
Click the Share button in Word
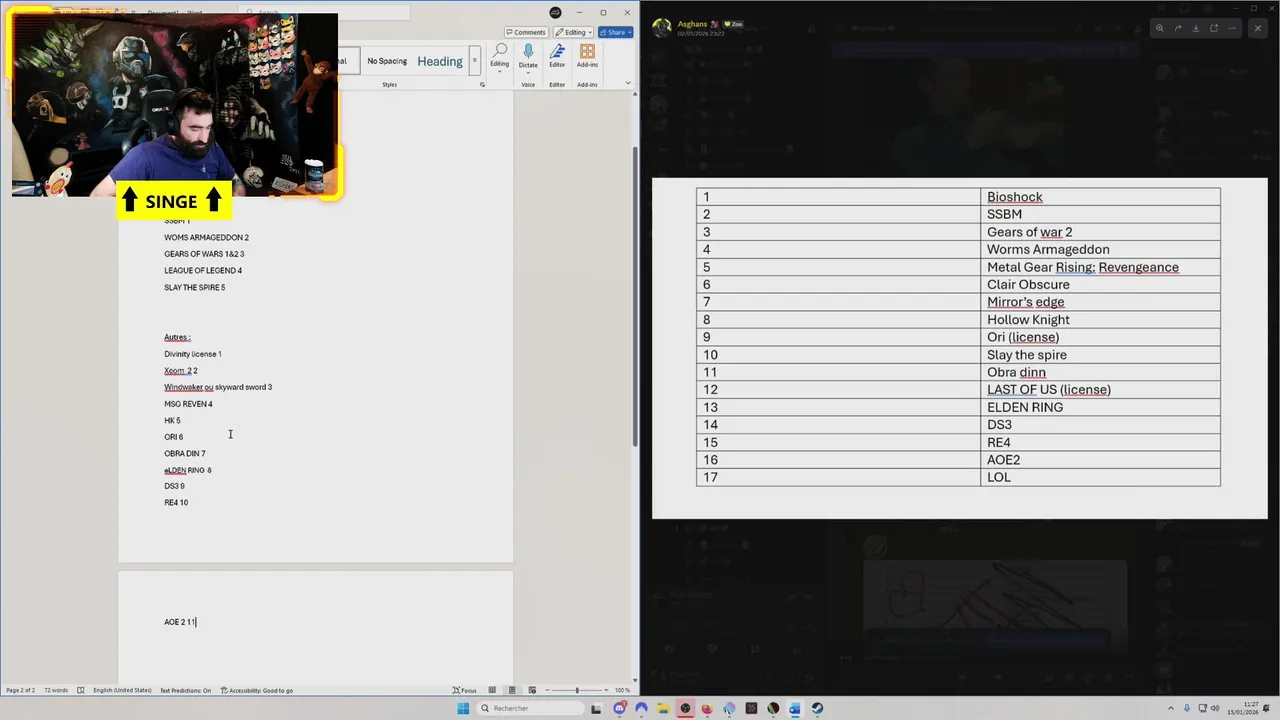[x=616, y=32]
